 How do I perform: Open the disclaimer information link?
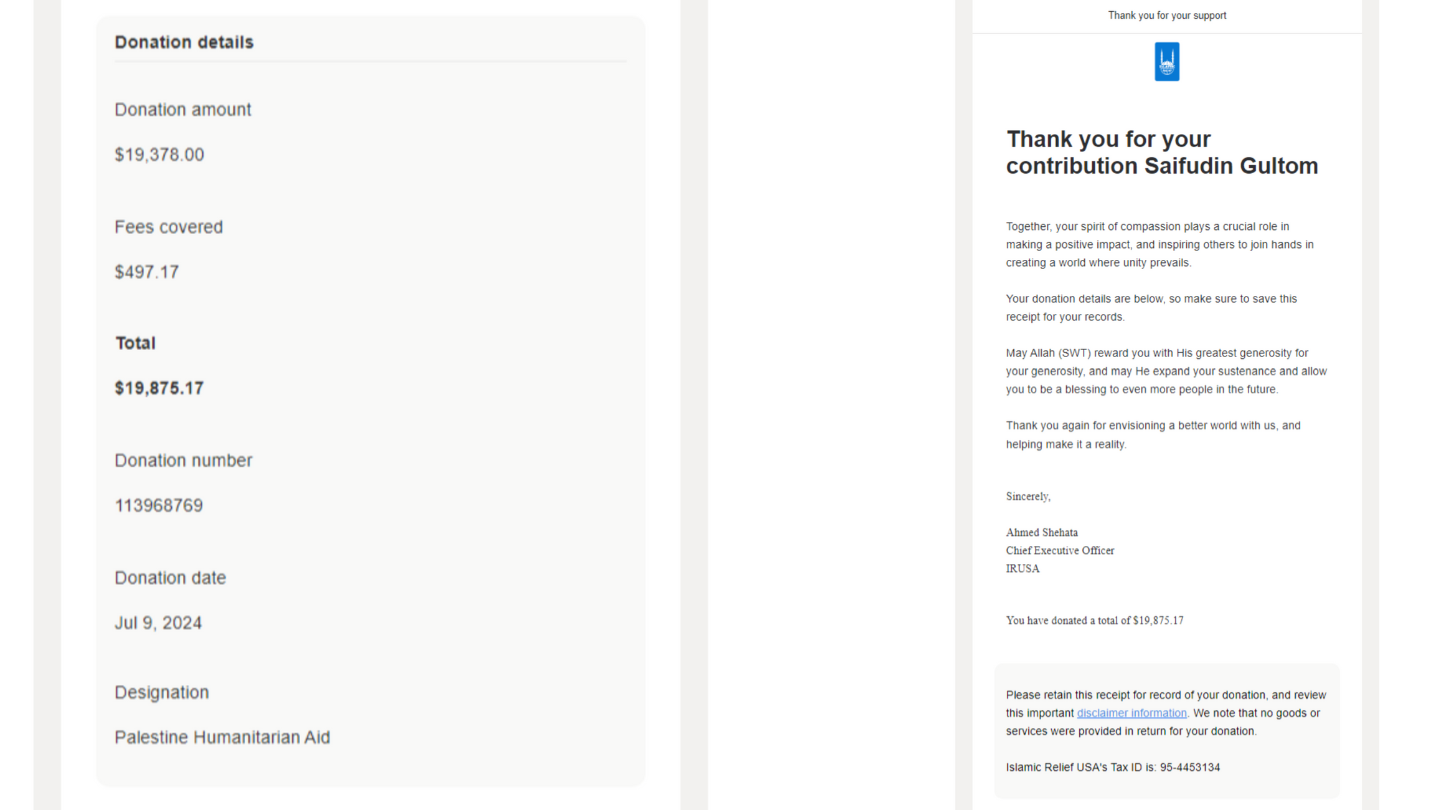(x=1131, y=713)
